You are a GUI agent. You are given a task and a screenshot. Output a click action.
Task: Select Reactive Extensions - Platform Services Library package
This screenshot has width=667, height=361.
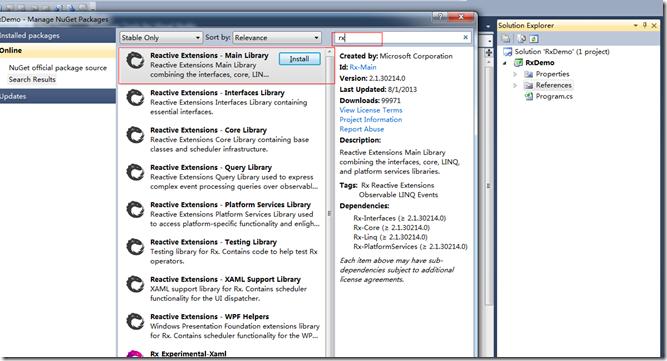coord(222,214)
